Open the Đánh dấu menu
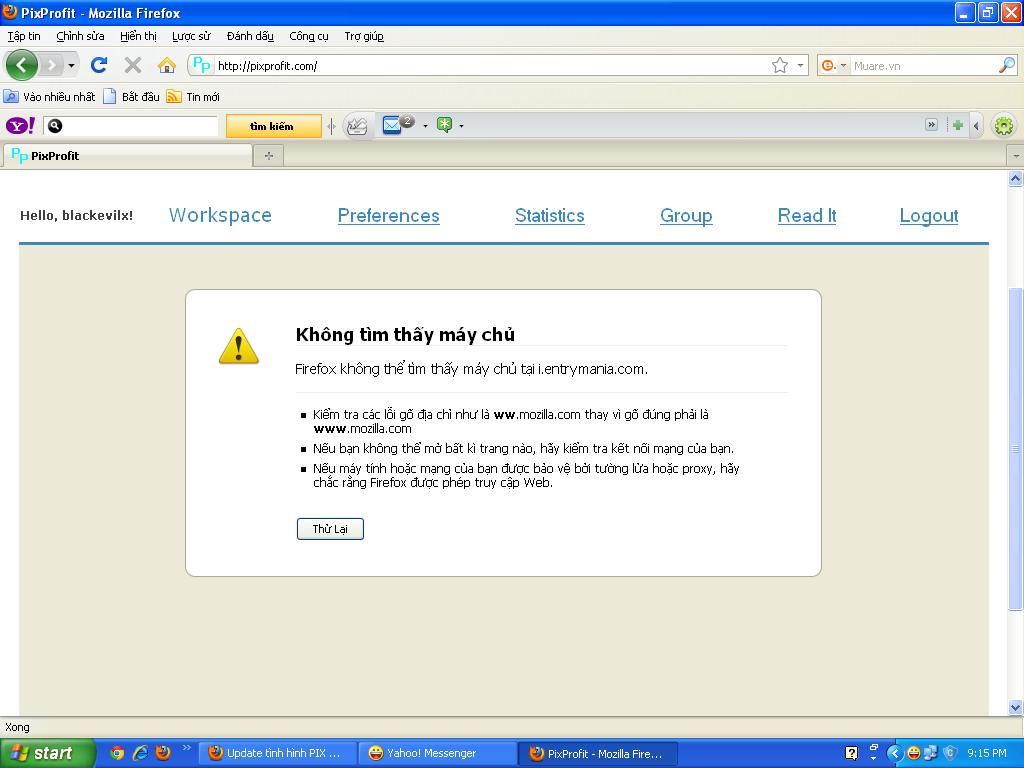Viewport: 1024px width, 768px height. [250, 36]
